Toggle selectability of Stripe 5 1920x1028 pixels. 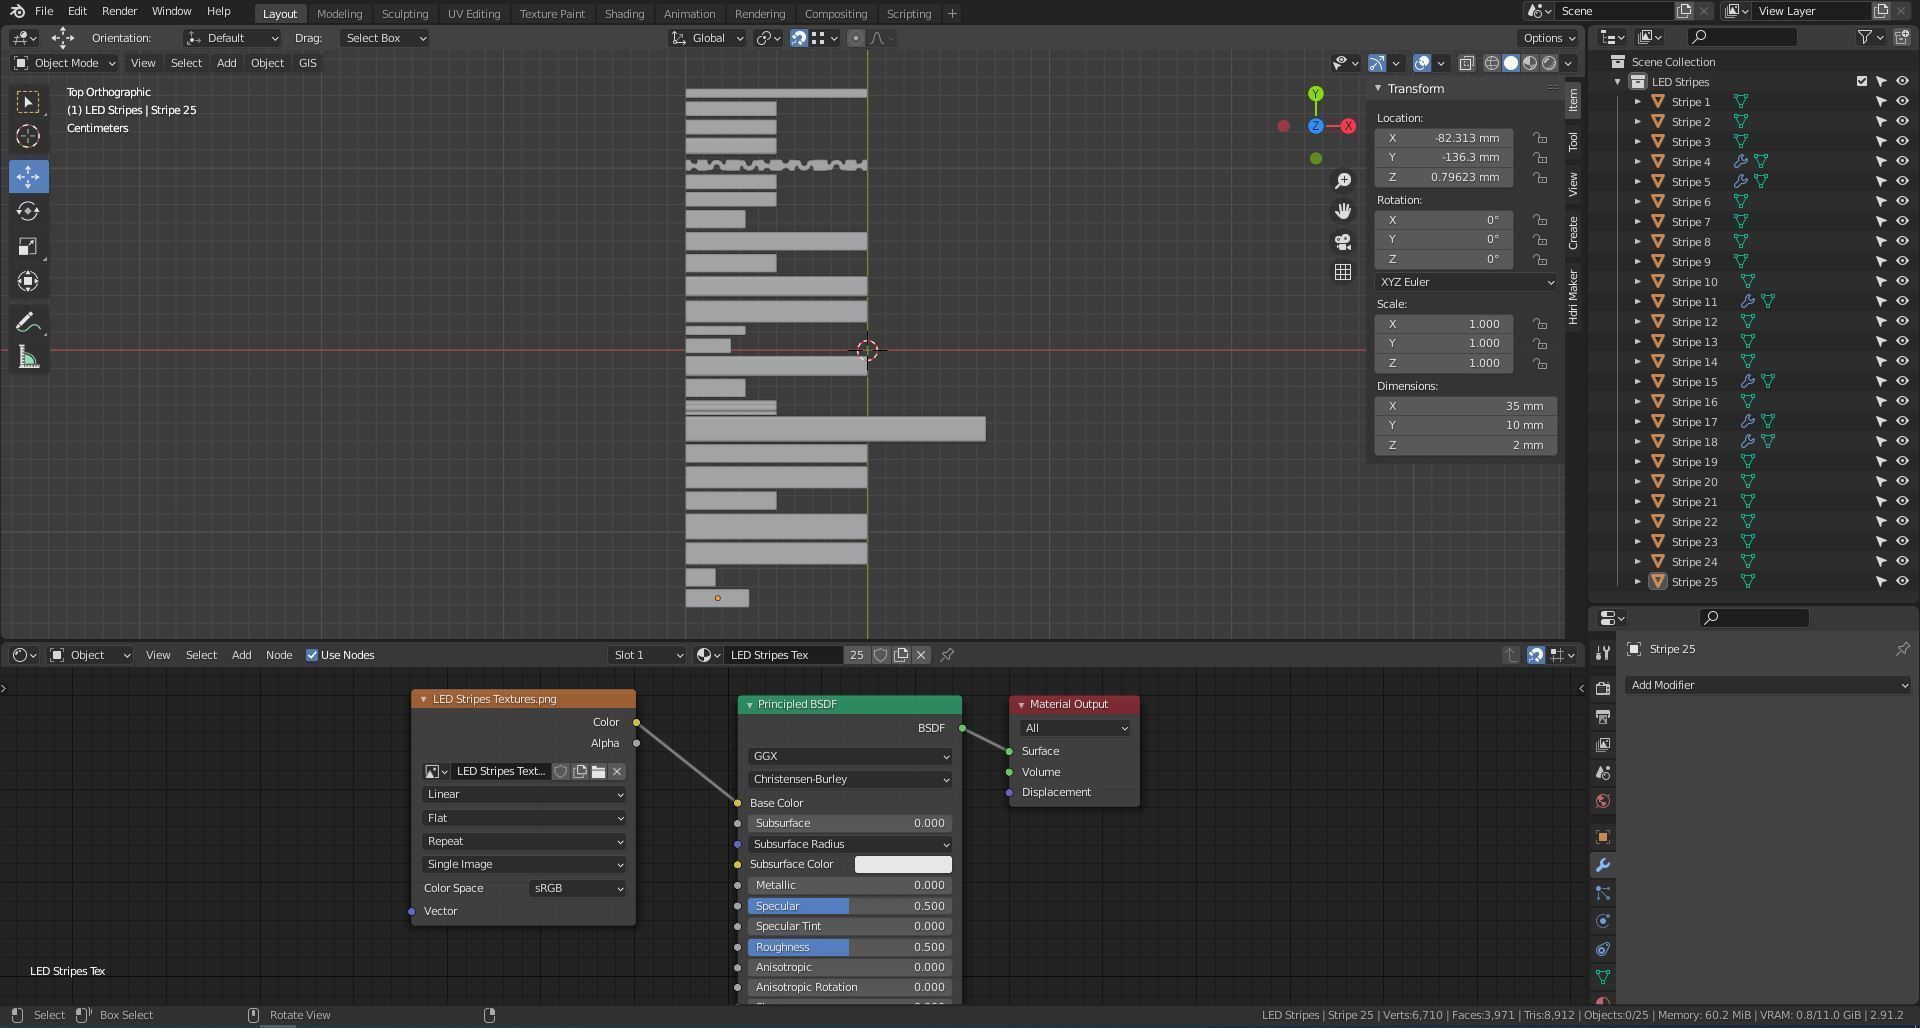[x=1881, y=182]
